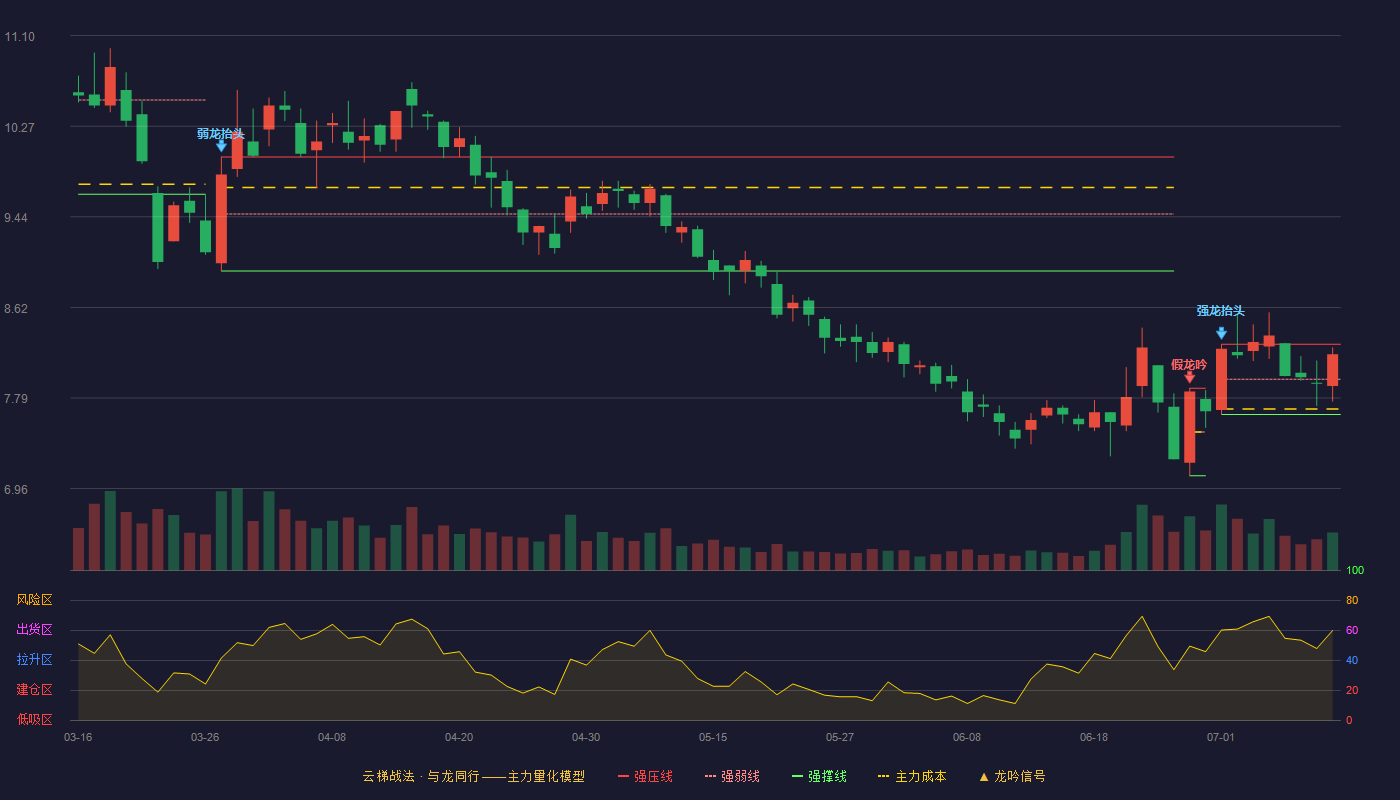This screenshot has width=1400, height=800.
Task: Click the 04-08 date label
Action: coord(332,737)
